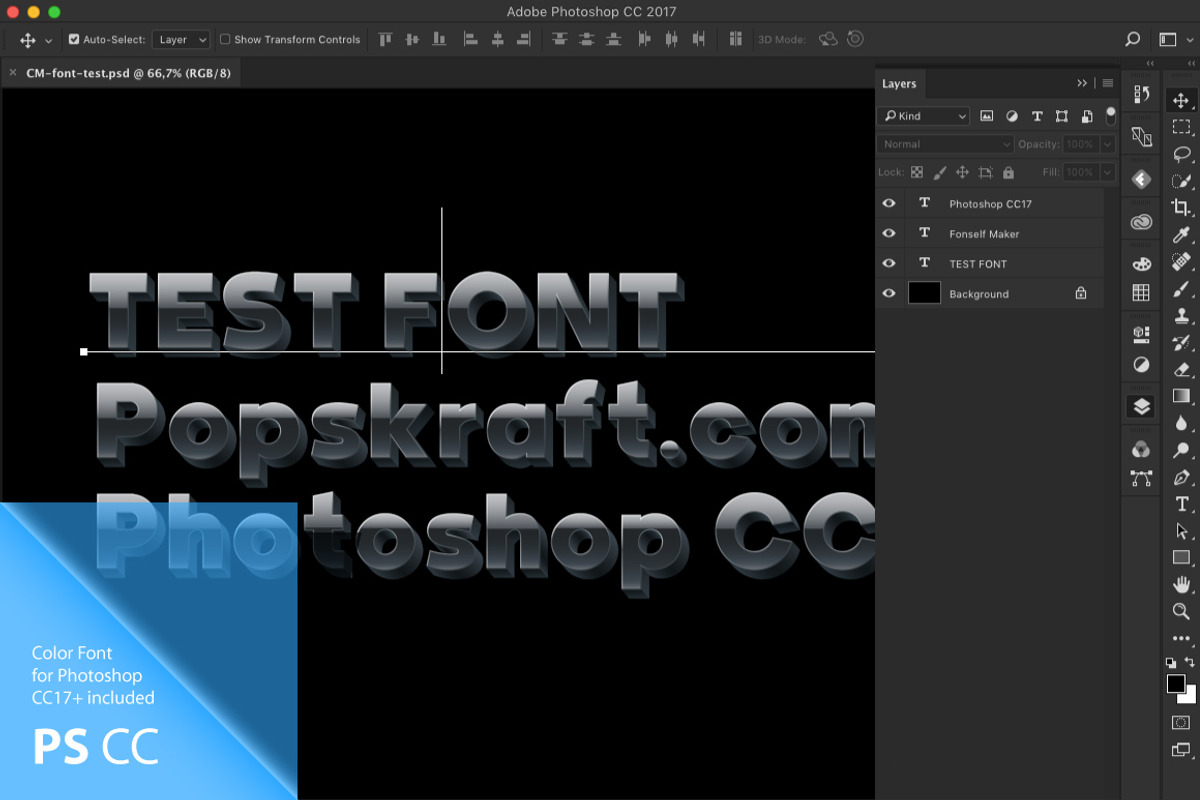Collapse the Layers panel with double arrows

pyautogui.click(x=1082, y=83)
